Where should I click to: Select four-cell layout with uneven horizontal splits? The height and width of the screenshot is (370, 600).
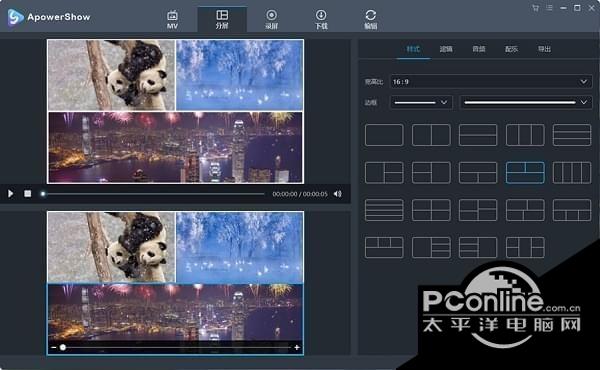pos(478,210)
